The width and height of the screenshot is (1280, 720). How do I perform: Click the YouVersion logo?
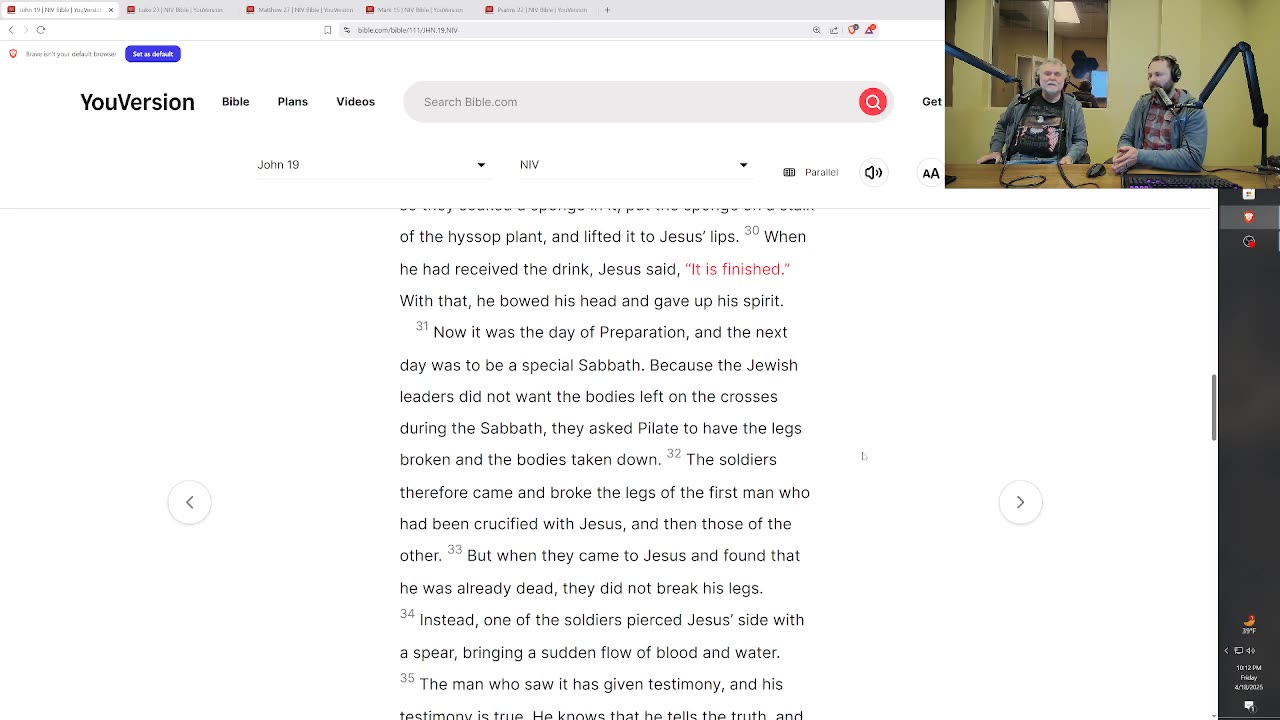[137, 102]
